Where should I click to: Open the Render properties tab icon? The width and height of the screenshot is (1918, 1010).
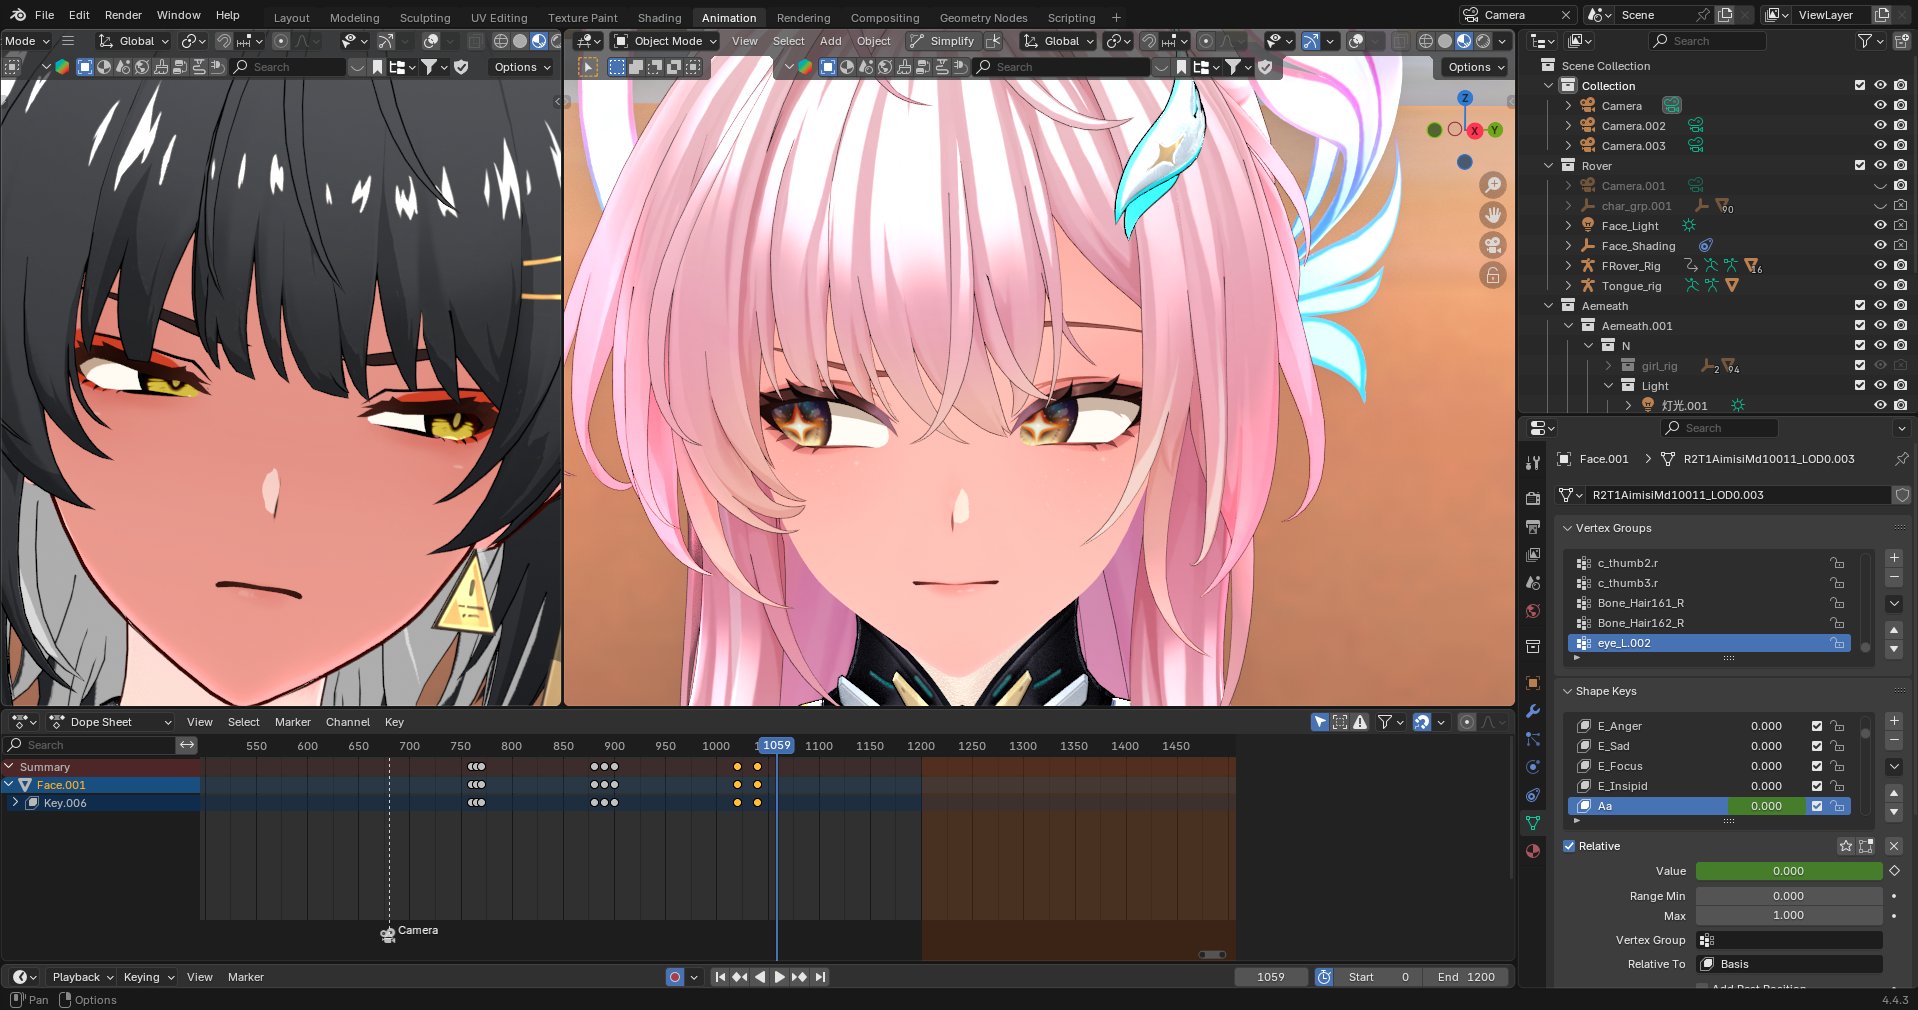[1533, 498]
